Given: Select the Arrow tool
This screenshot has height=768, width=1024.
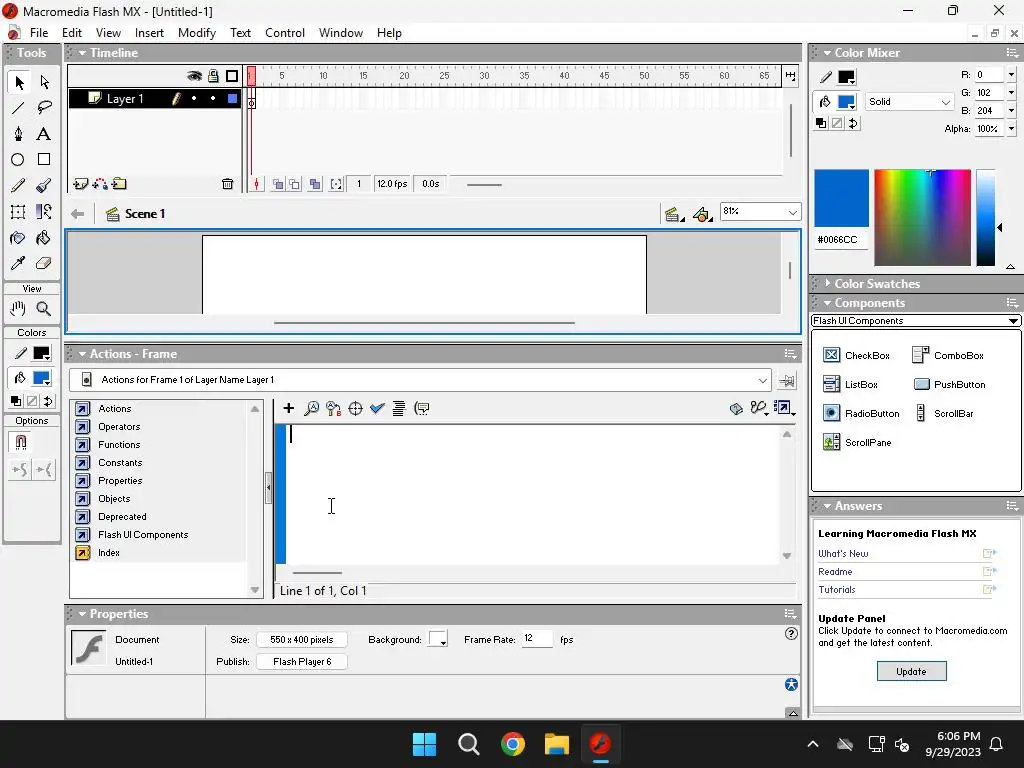Looking at the screenshot, I should coord(18,82).
